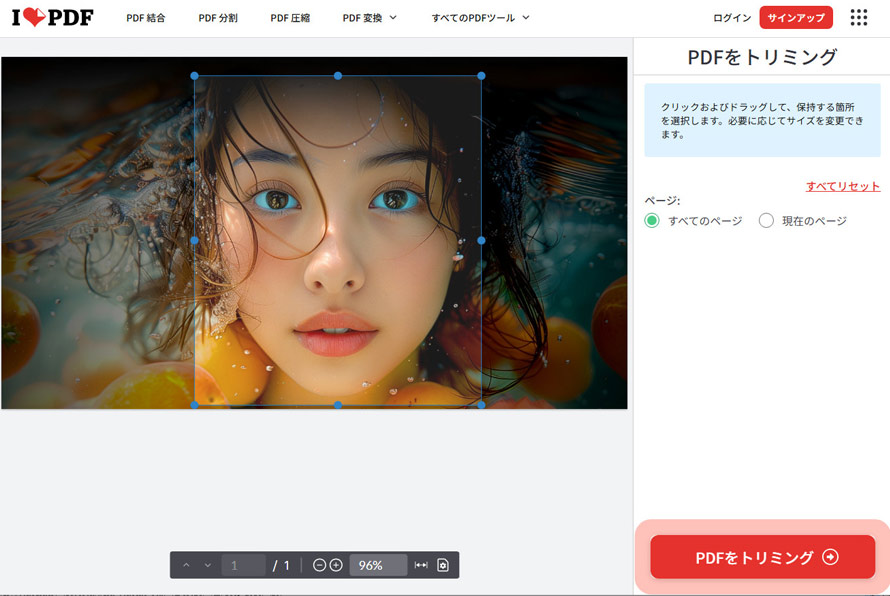Click the fit-to-width icon

tap(420, 565)
